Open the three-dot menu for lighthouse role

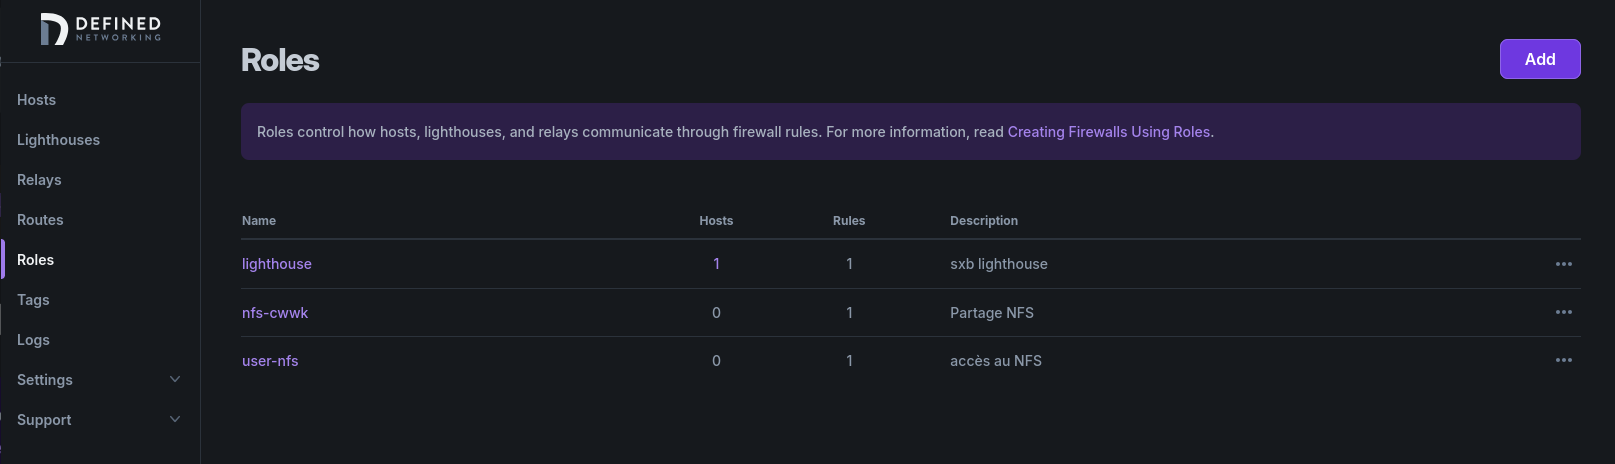1564,264
